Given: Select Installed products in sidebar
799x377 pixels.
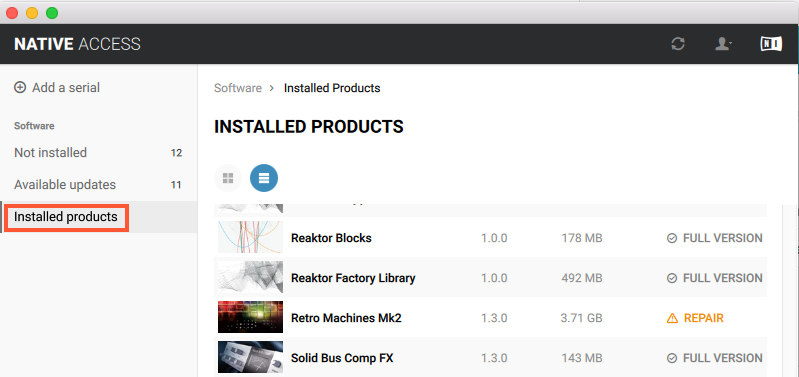Looking at the screenshot, I should (66, 217).
